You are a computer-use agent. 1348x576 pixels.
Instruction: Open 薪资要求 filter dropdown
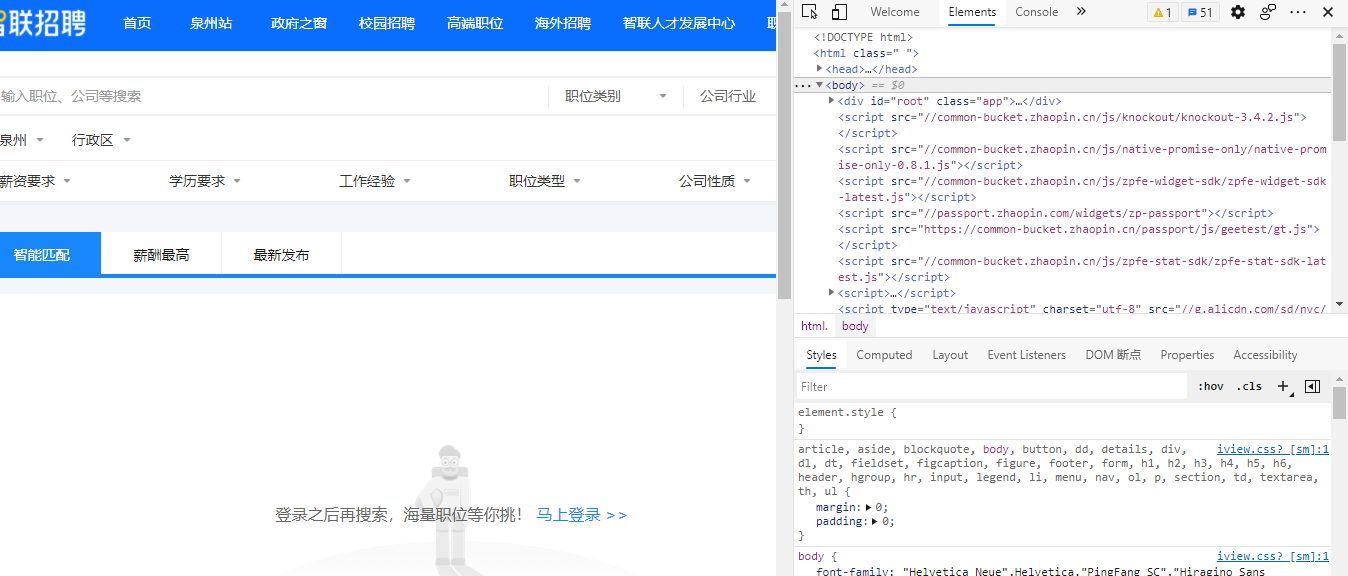click(x=35, y=181)
